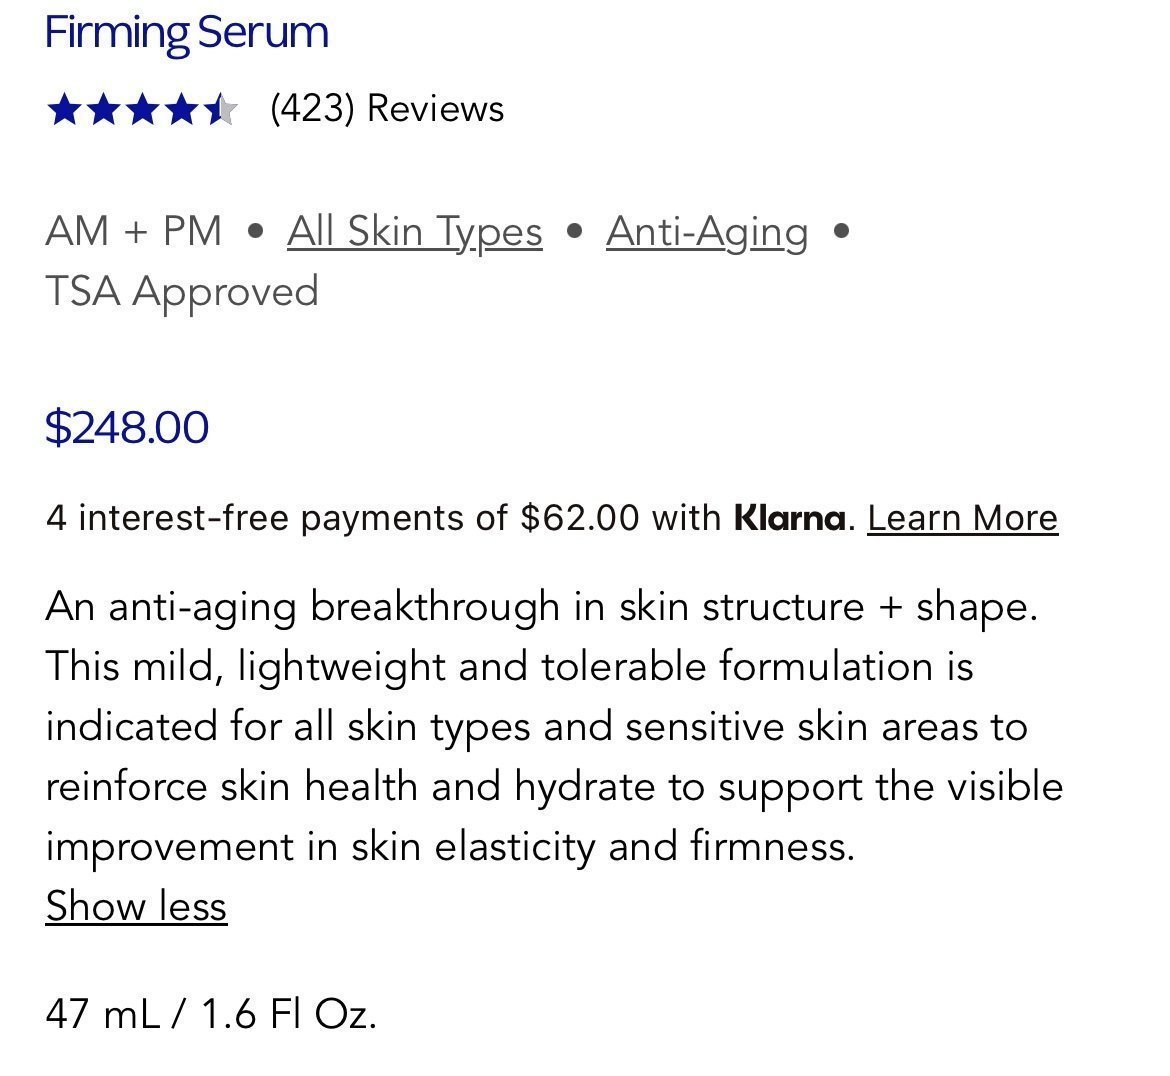Screen dimensions: 1170x1076
Task: Click the fourth rating star
Action: pos(181,110)
